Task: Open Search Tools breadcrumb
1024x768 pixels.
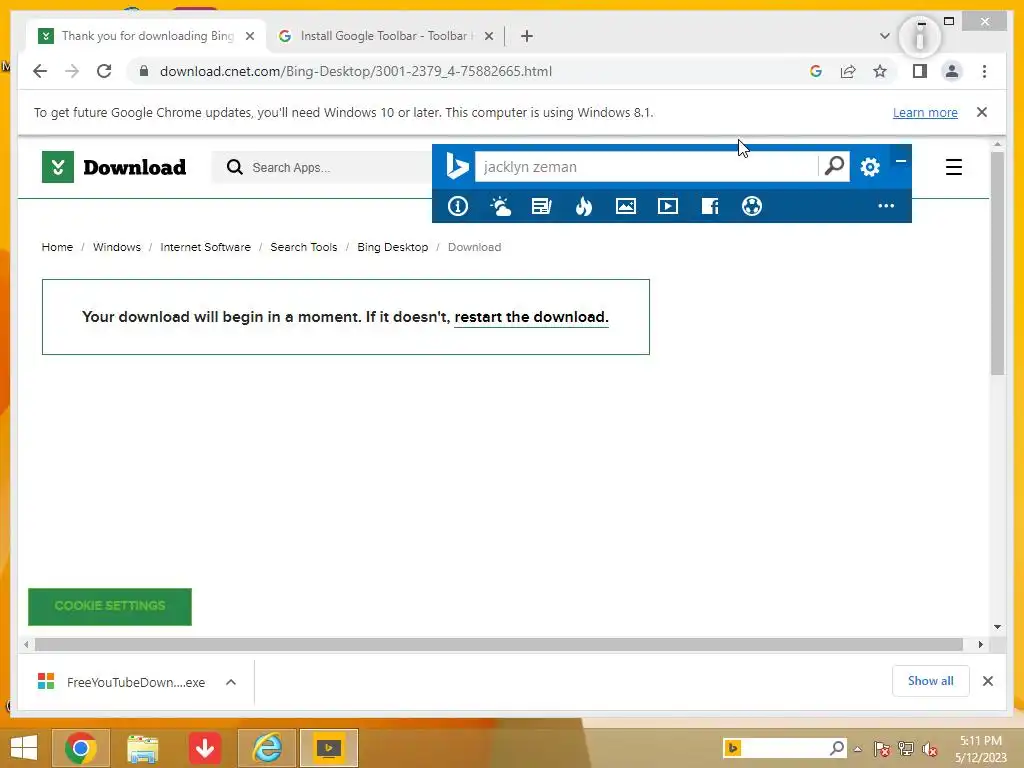Action: pyautogui.click(x=304, y=247)
